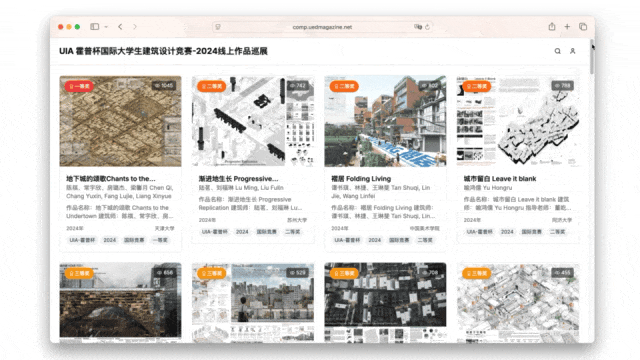The image size is (640, 360).
Task: Click the privacy shield icon in address bar
Action: [218, 27]
